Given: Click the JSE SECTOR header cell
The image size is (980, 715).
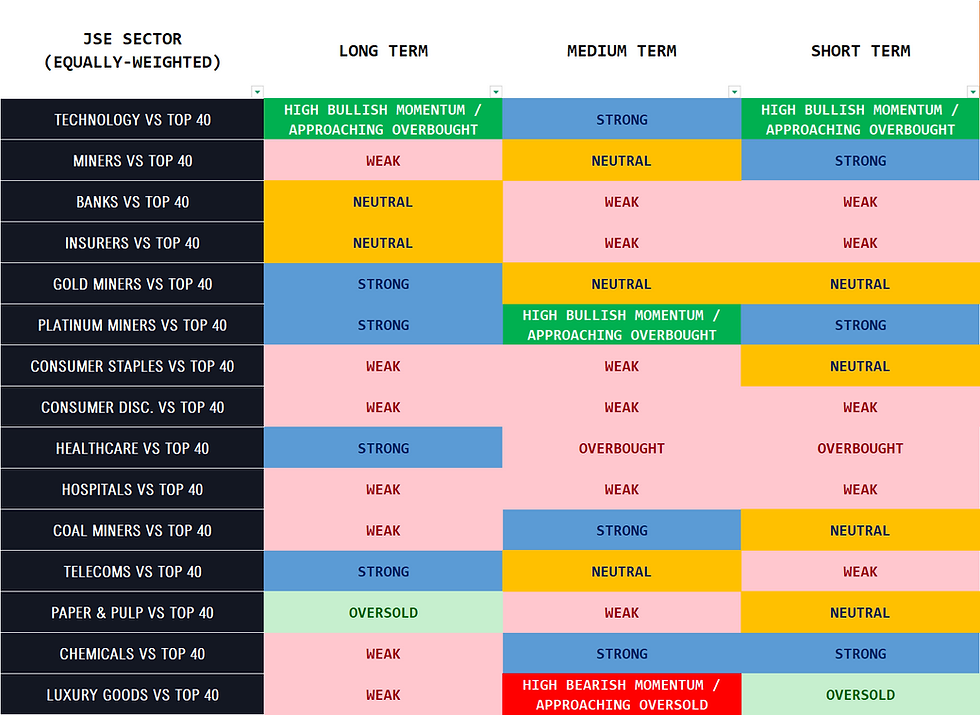Looking at the screenshot, I should pyautogui.click(x=132, y=51).
